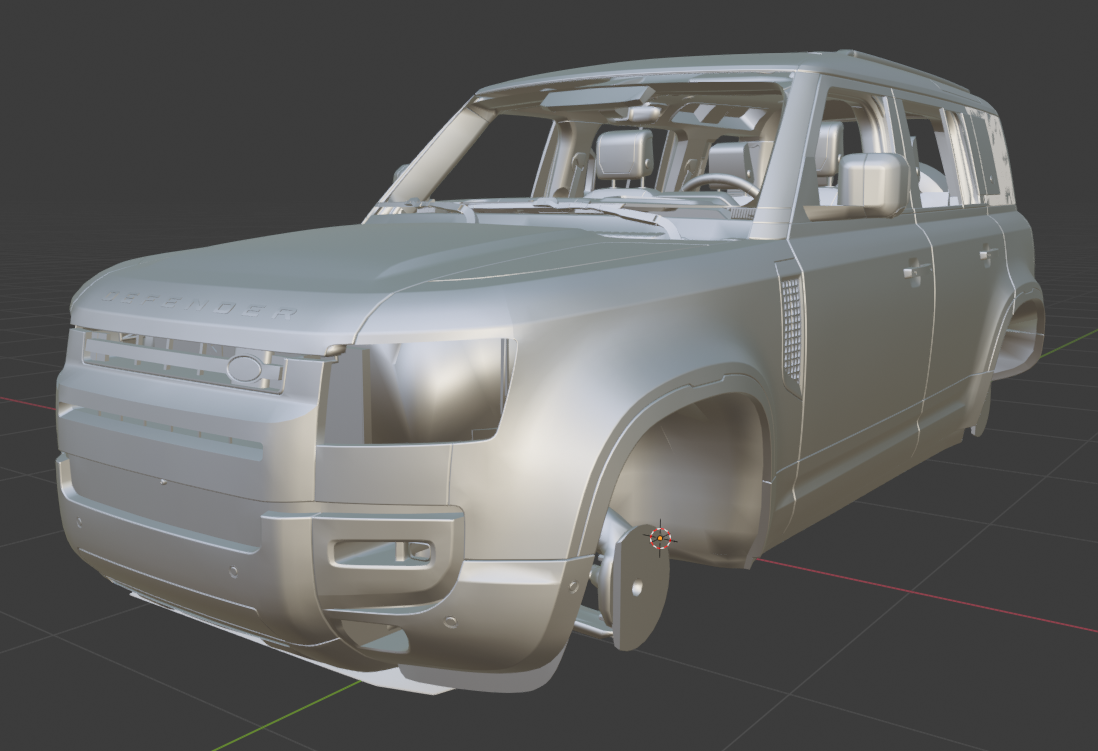The image size is (1098, 751).
Task: Select the brake disc plate at front wheel
Action: pyautogui.click(x=640, y=586)
